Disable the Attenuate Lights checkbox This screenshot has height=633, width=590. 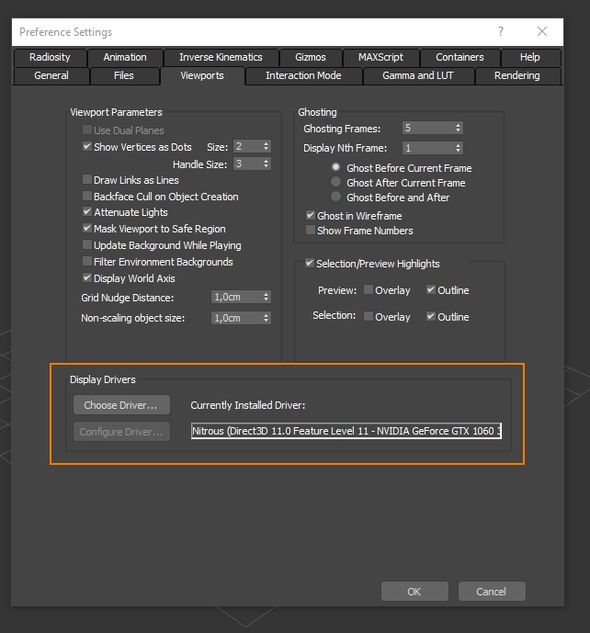click(87, 212)
